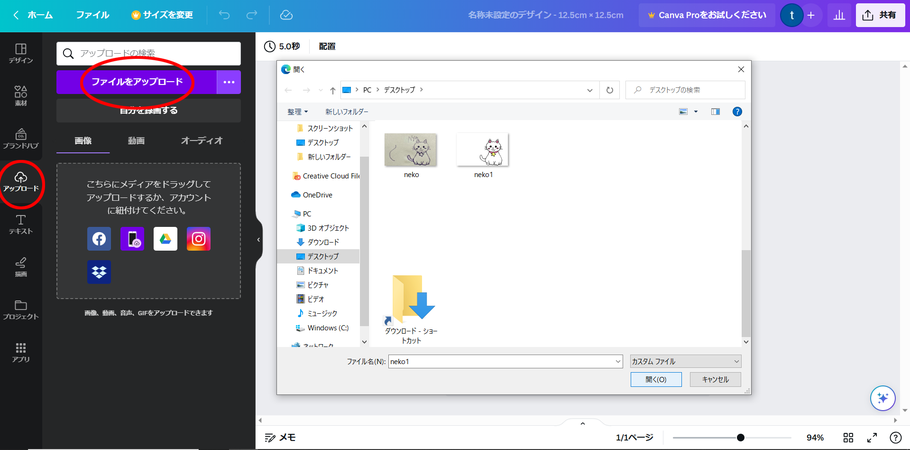Open Canva help question mark

pyautogui.click(x=895, y=438)
